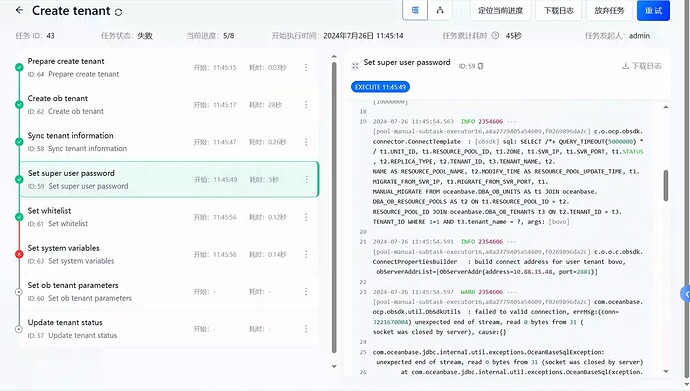Click the 当前进度 5/8 text

(210, 36)
